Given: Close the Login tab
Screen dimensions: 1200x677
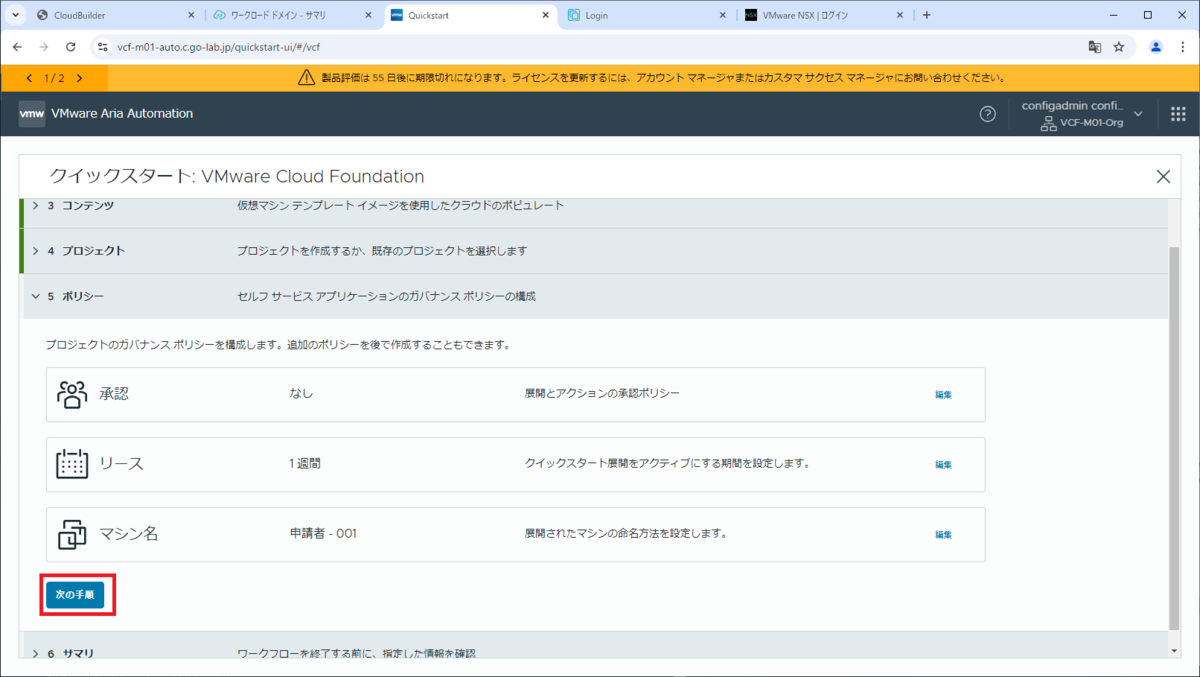Looking at the screenshot, I should pos(723,15).
